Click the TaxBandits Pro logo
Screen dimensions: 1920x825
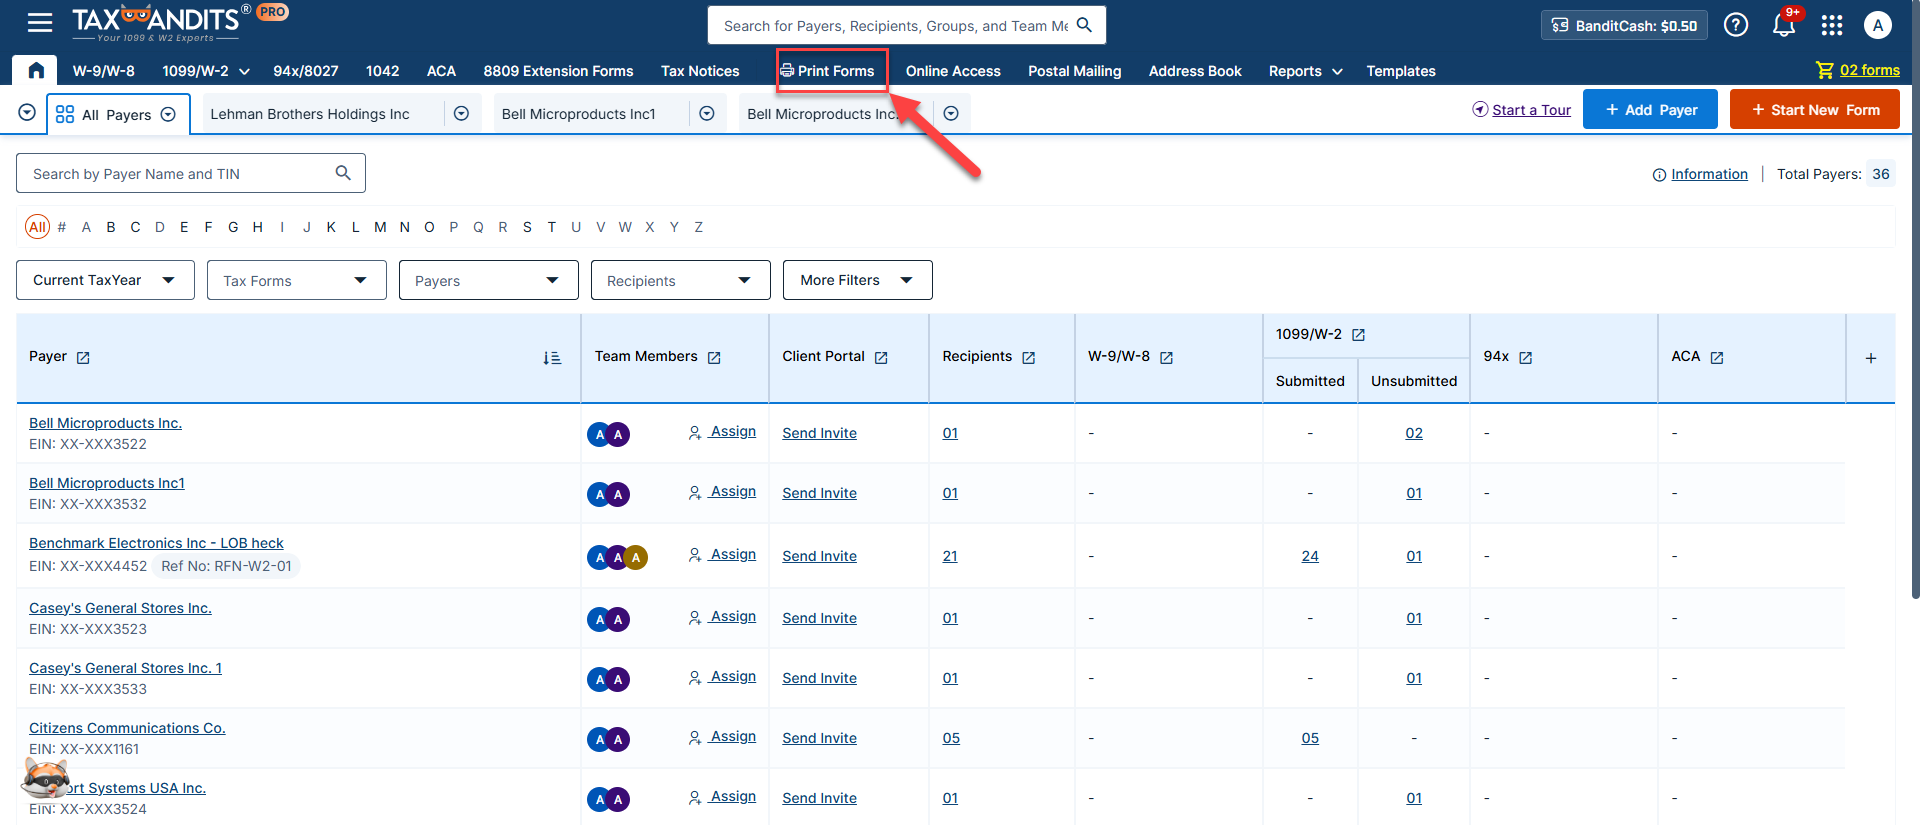[180, 23]
